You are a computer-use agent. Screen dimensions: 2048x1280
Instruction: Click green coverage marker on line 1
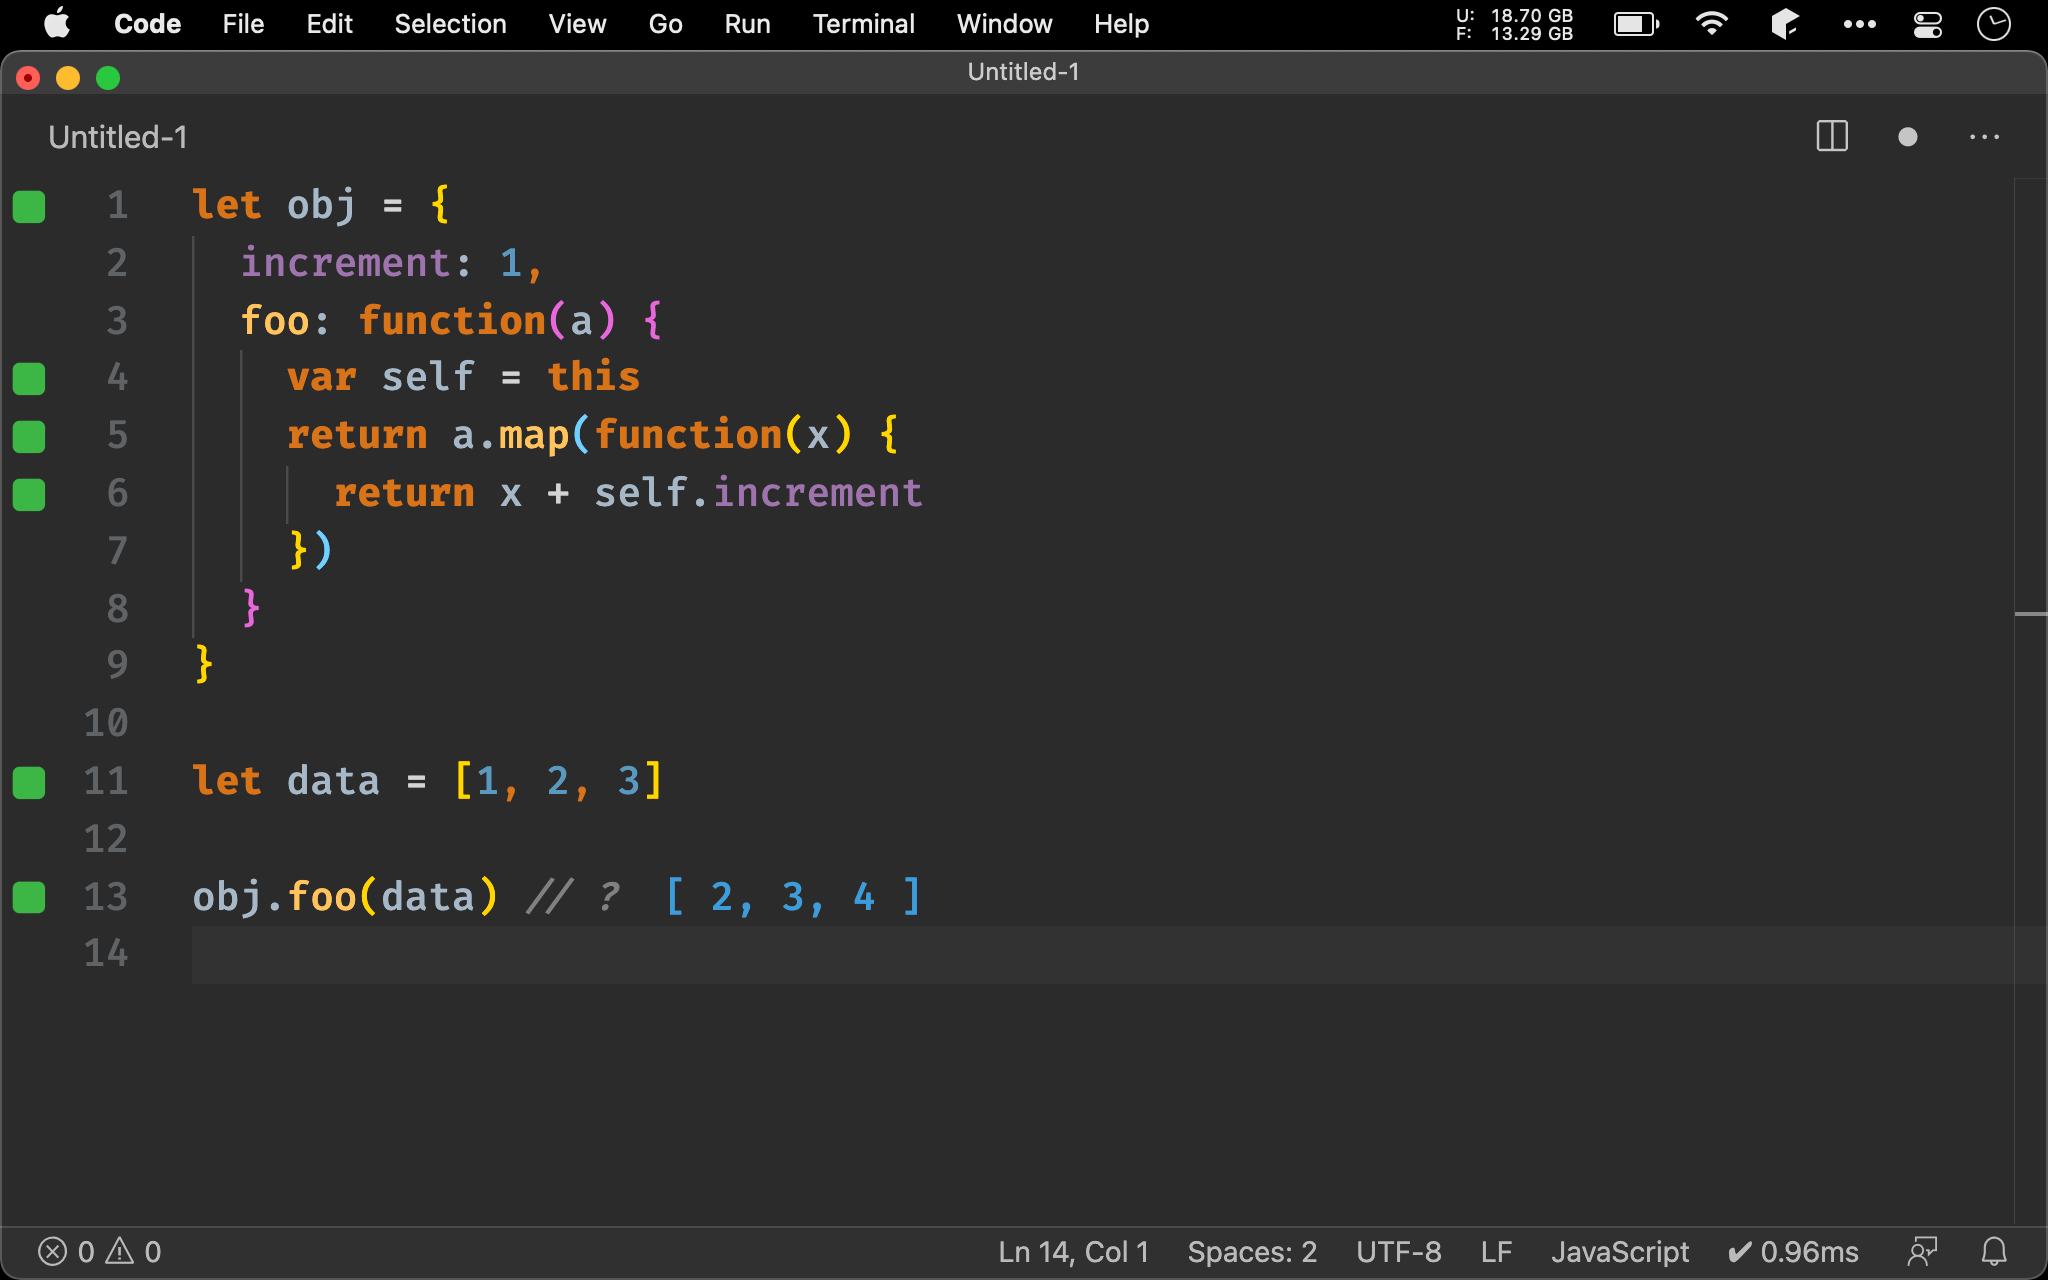[29, 206]
